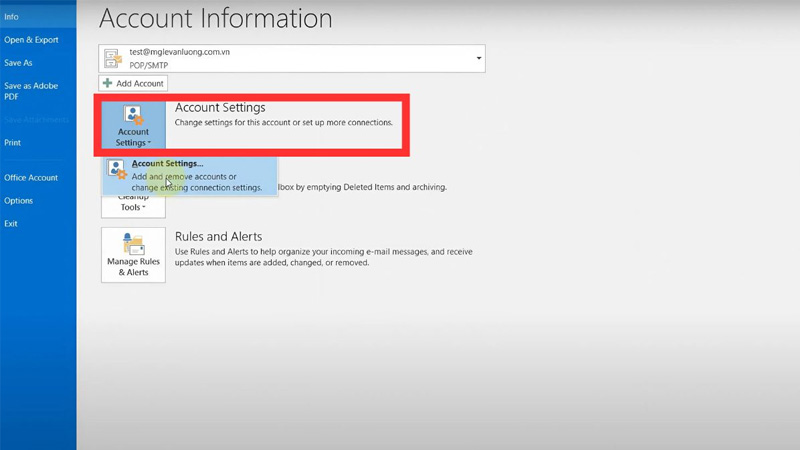Open the Info backstage tab
Image resolution: width=800 pixels, height=450 pixels.
(x=38, y=16)
